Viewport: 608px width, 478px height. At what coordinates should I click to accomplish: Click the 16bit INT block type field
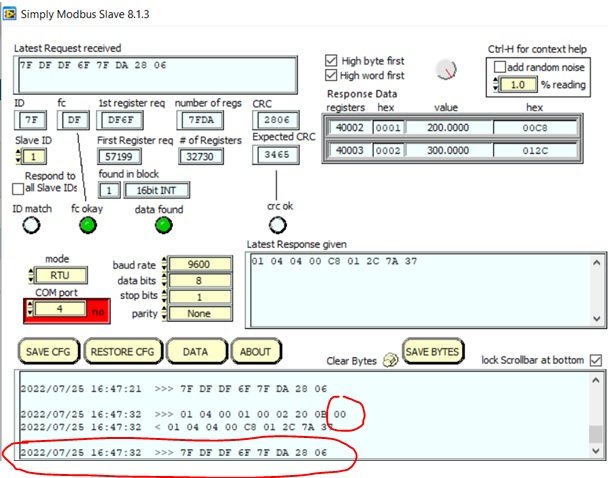pyautogui.click(x=157, y=190)
